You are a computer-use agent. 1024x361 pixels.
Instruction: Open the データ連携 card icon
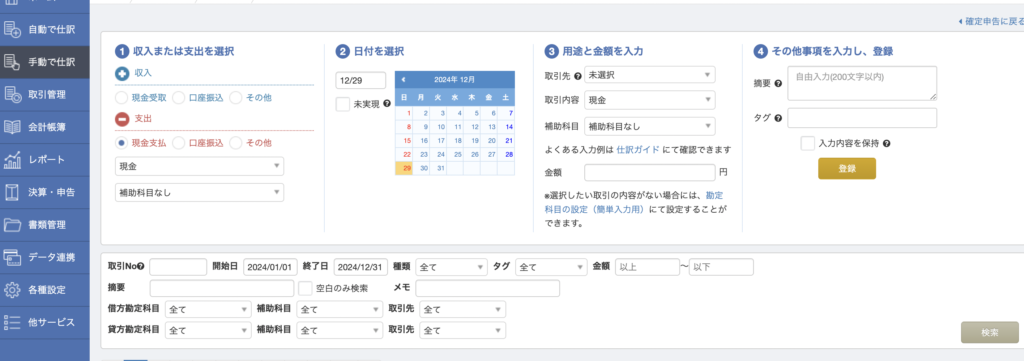12,257
